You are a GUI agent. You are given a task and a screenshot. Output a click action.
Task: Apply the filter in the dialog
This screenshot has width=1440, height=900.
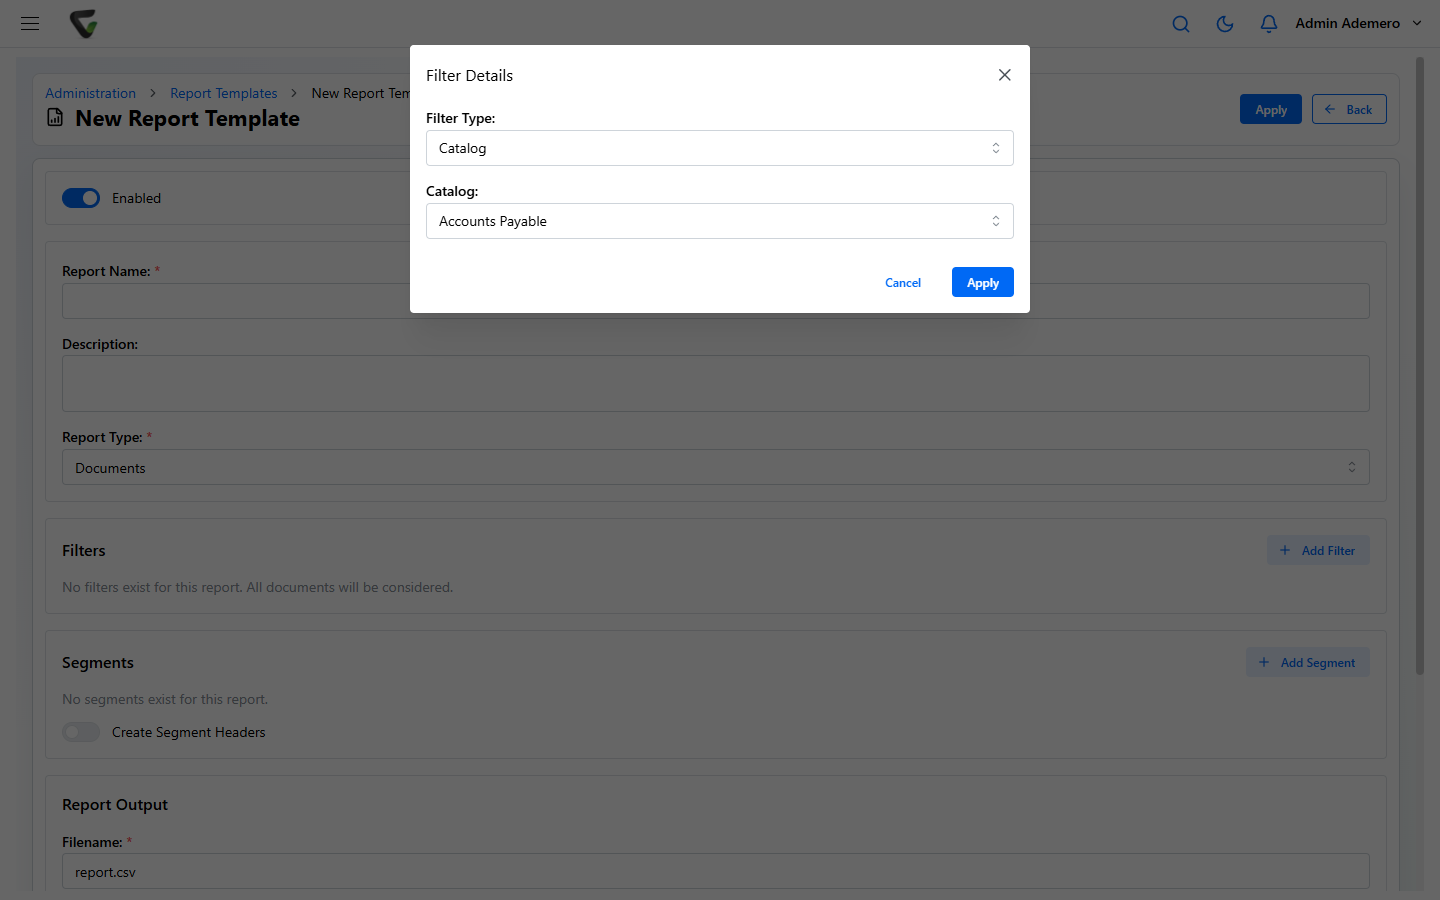coord(983,283)
